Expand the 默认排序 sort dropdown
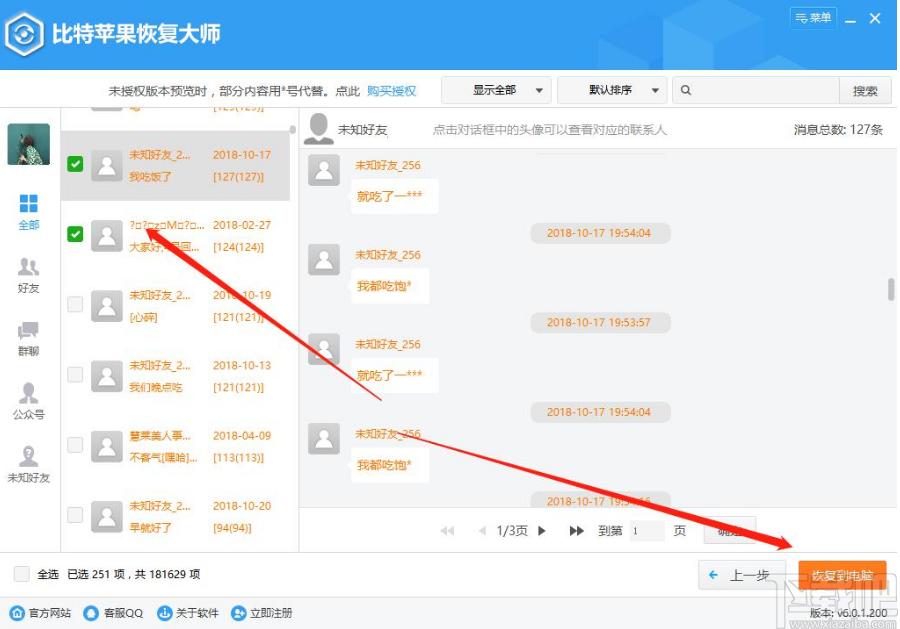 pos(612,90)
